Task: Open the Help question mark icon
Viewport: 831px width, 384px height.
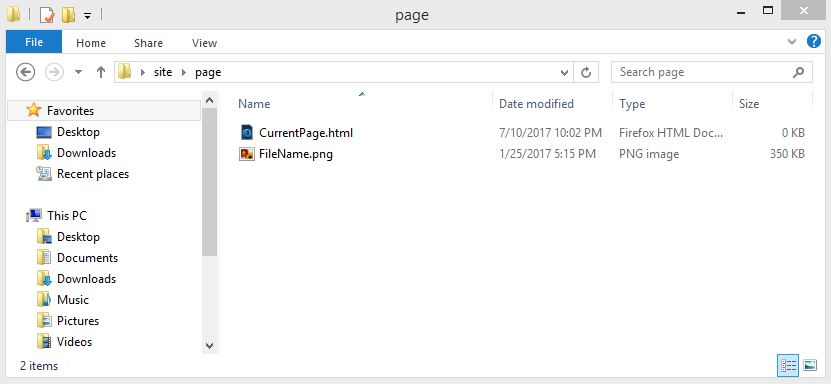Action: 814,41
